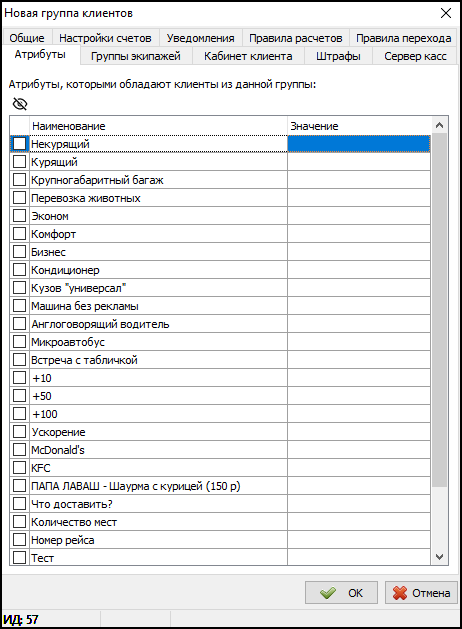The width and height of the screenshot is (462, 629).
Task: Select the Сервер касс tab
Action: coord(415,56)
